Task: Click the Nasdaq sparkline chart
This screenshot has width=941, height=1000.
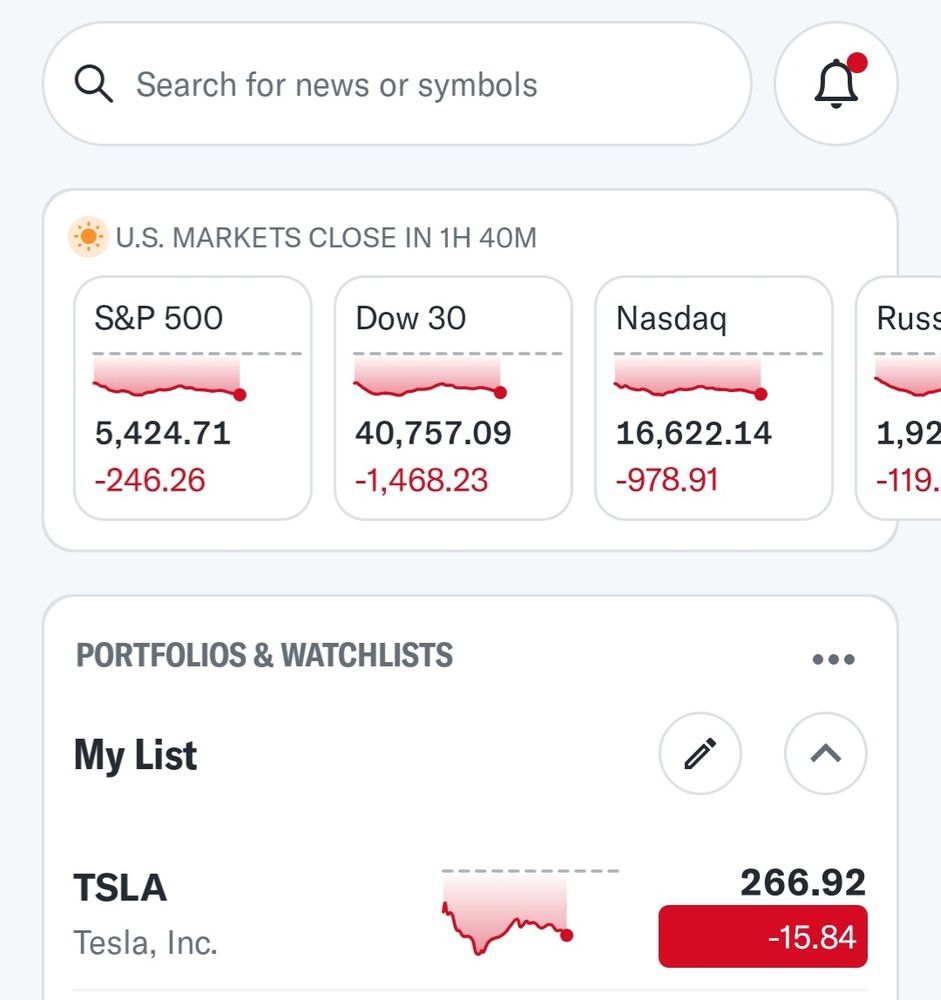Action: 718,377
